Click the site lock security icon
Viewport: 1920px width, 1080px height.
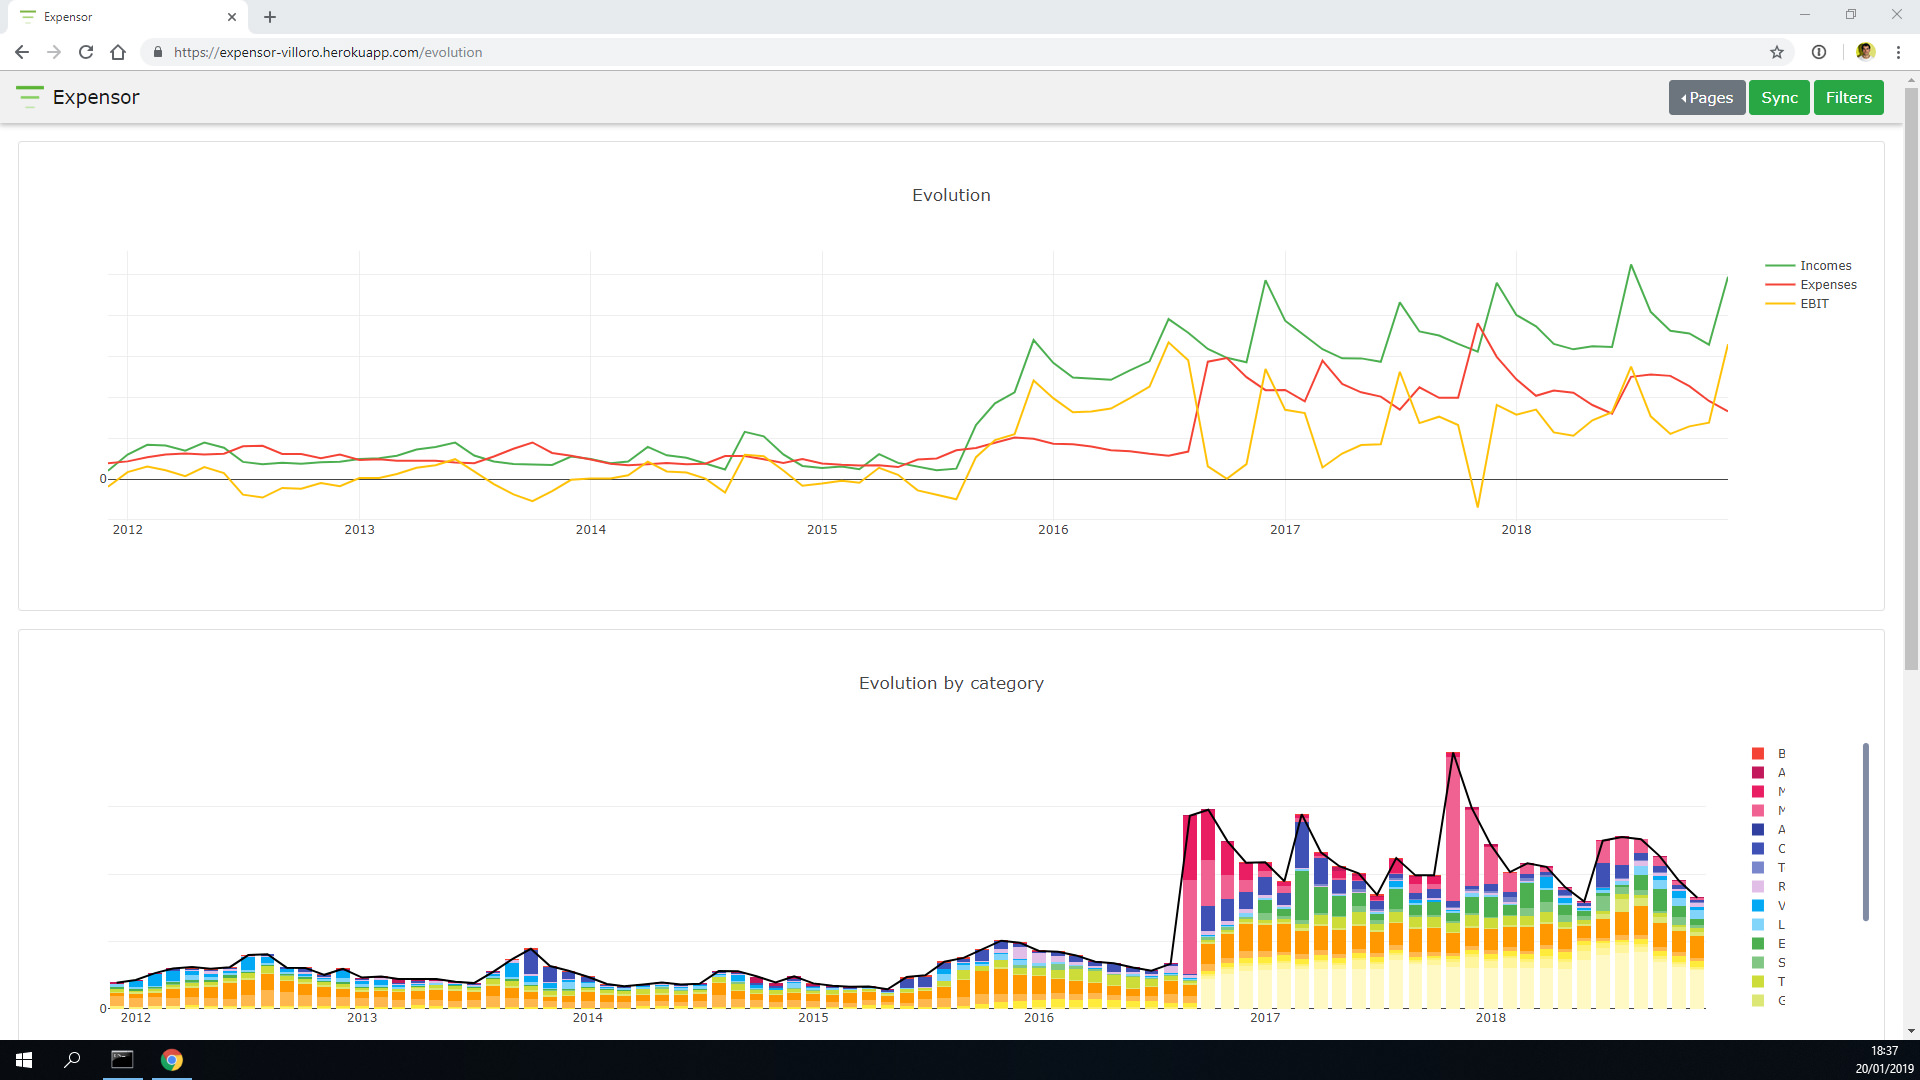[x=158, y=52]
